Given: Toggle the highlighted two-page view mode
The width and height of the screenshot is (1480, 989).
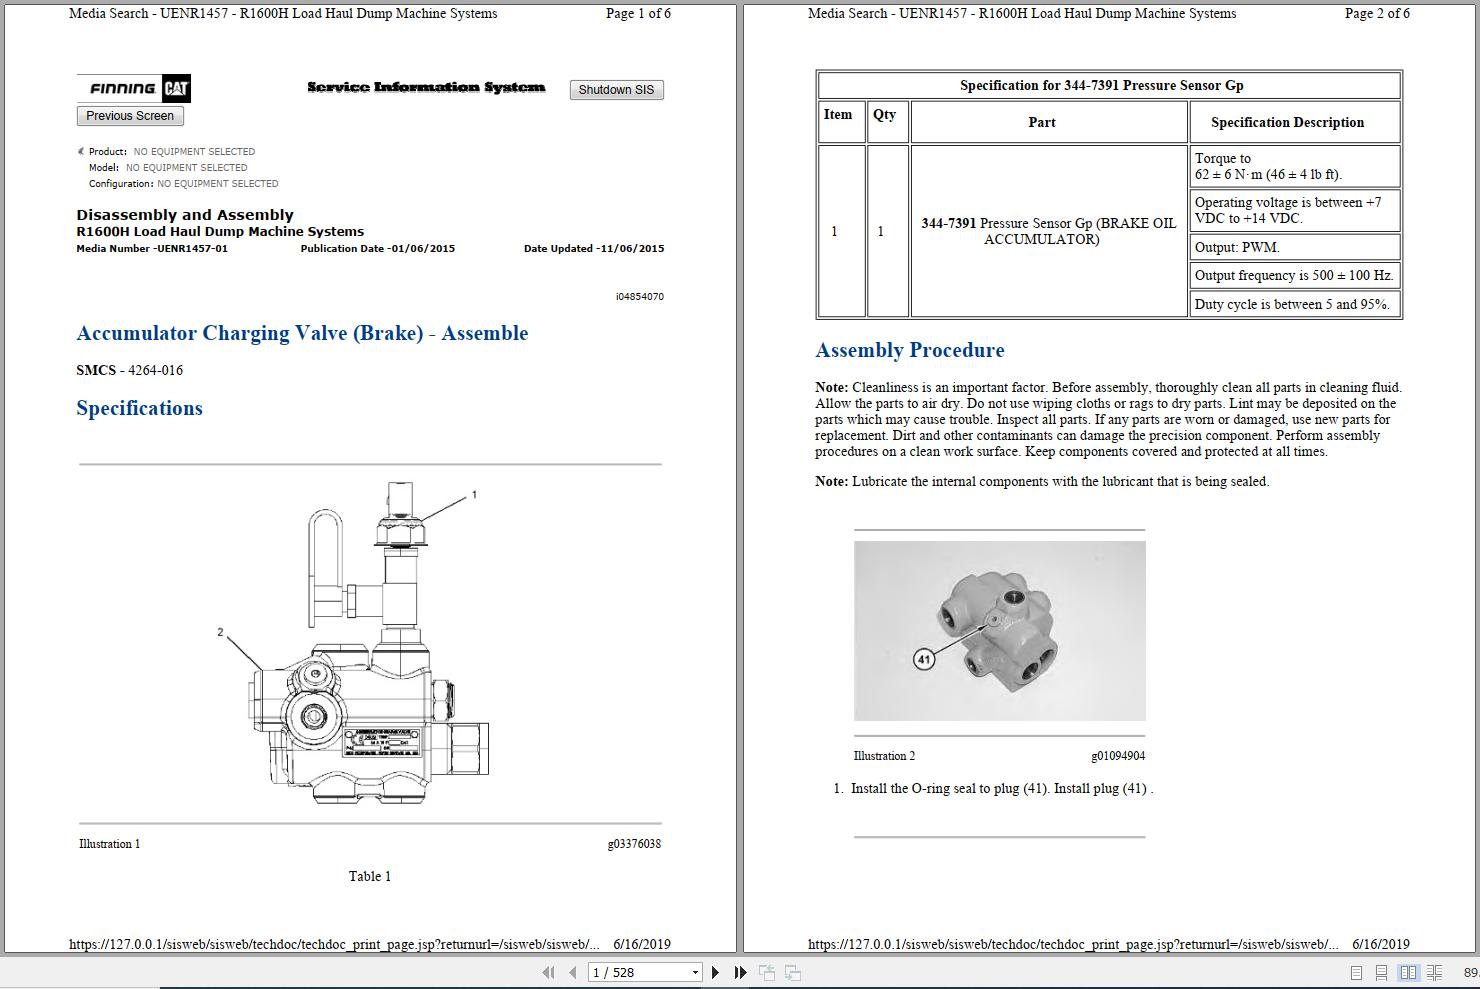Looking at the screenshot, I should click(1409, 971).
